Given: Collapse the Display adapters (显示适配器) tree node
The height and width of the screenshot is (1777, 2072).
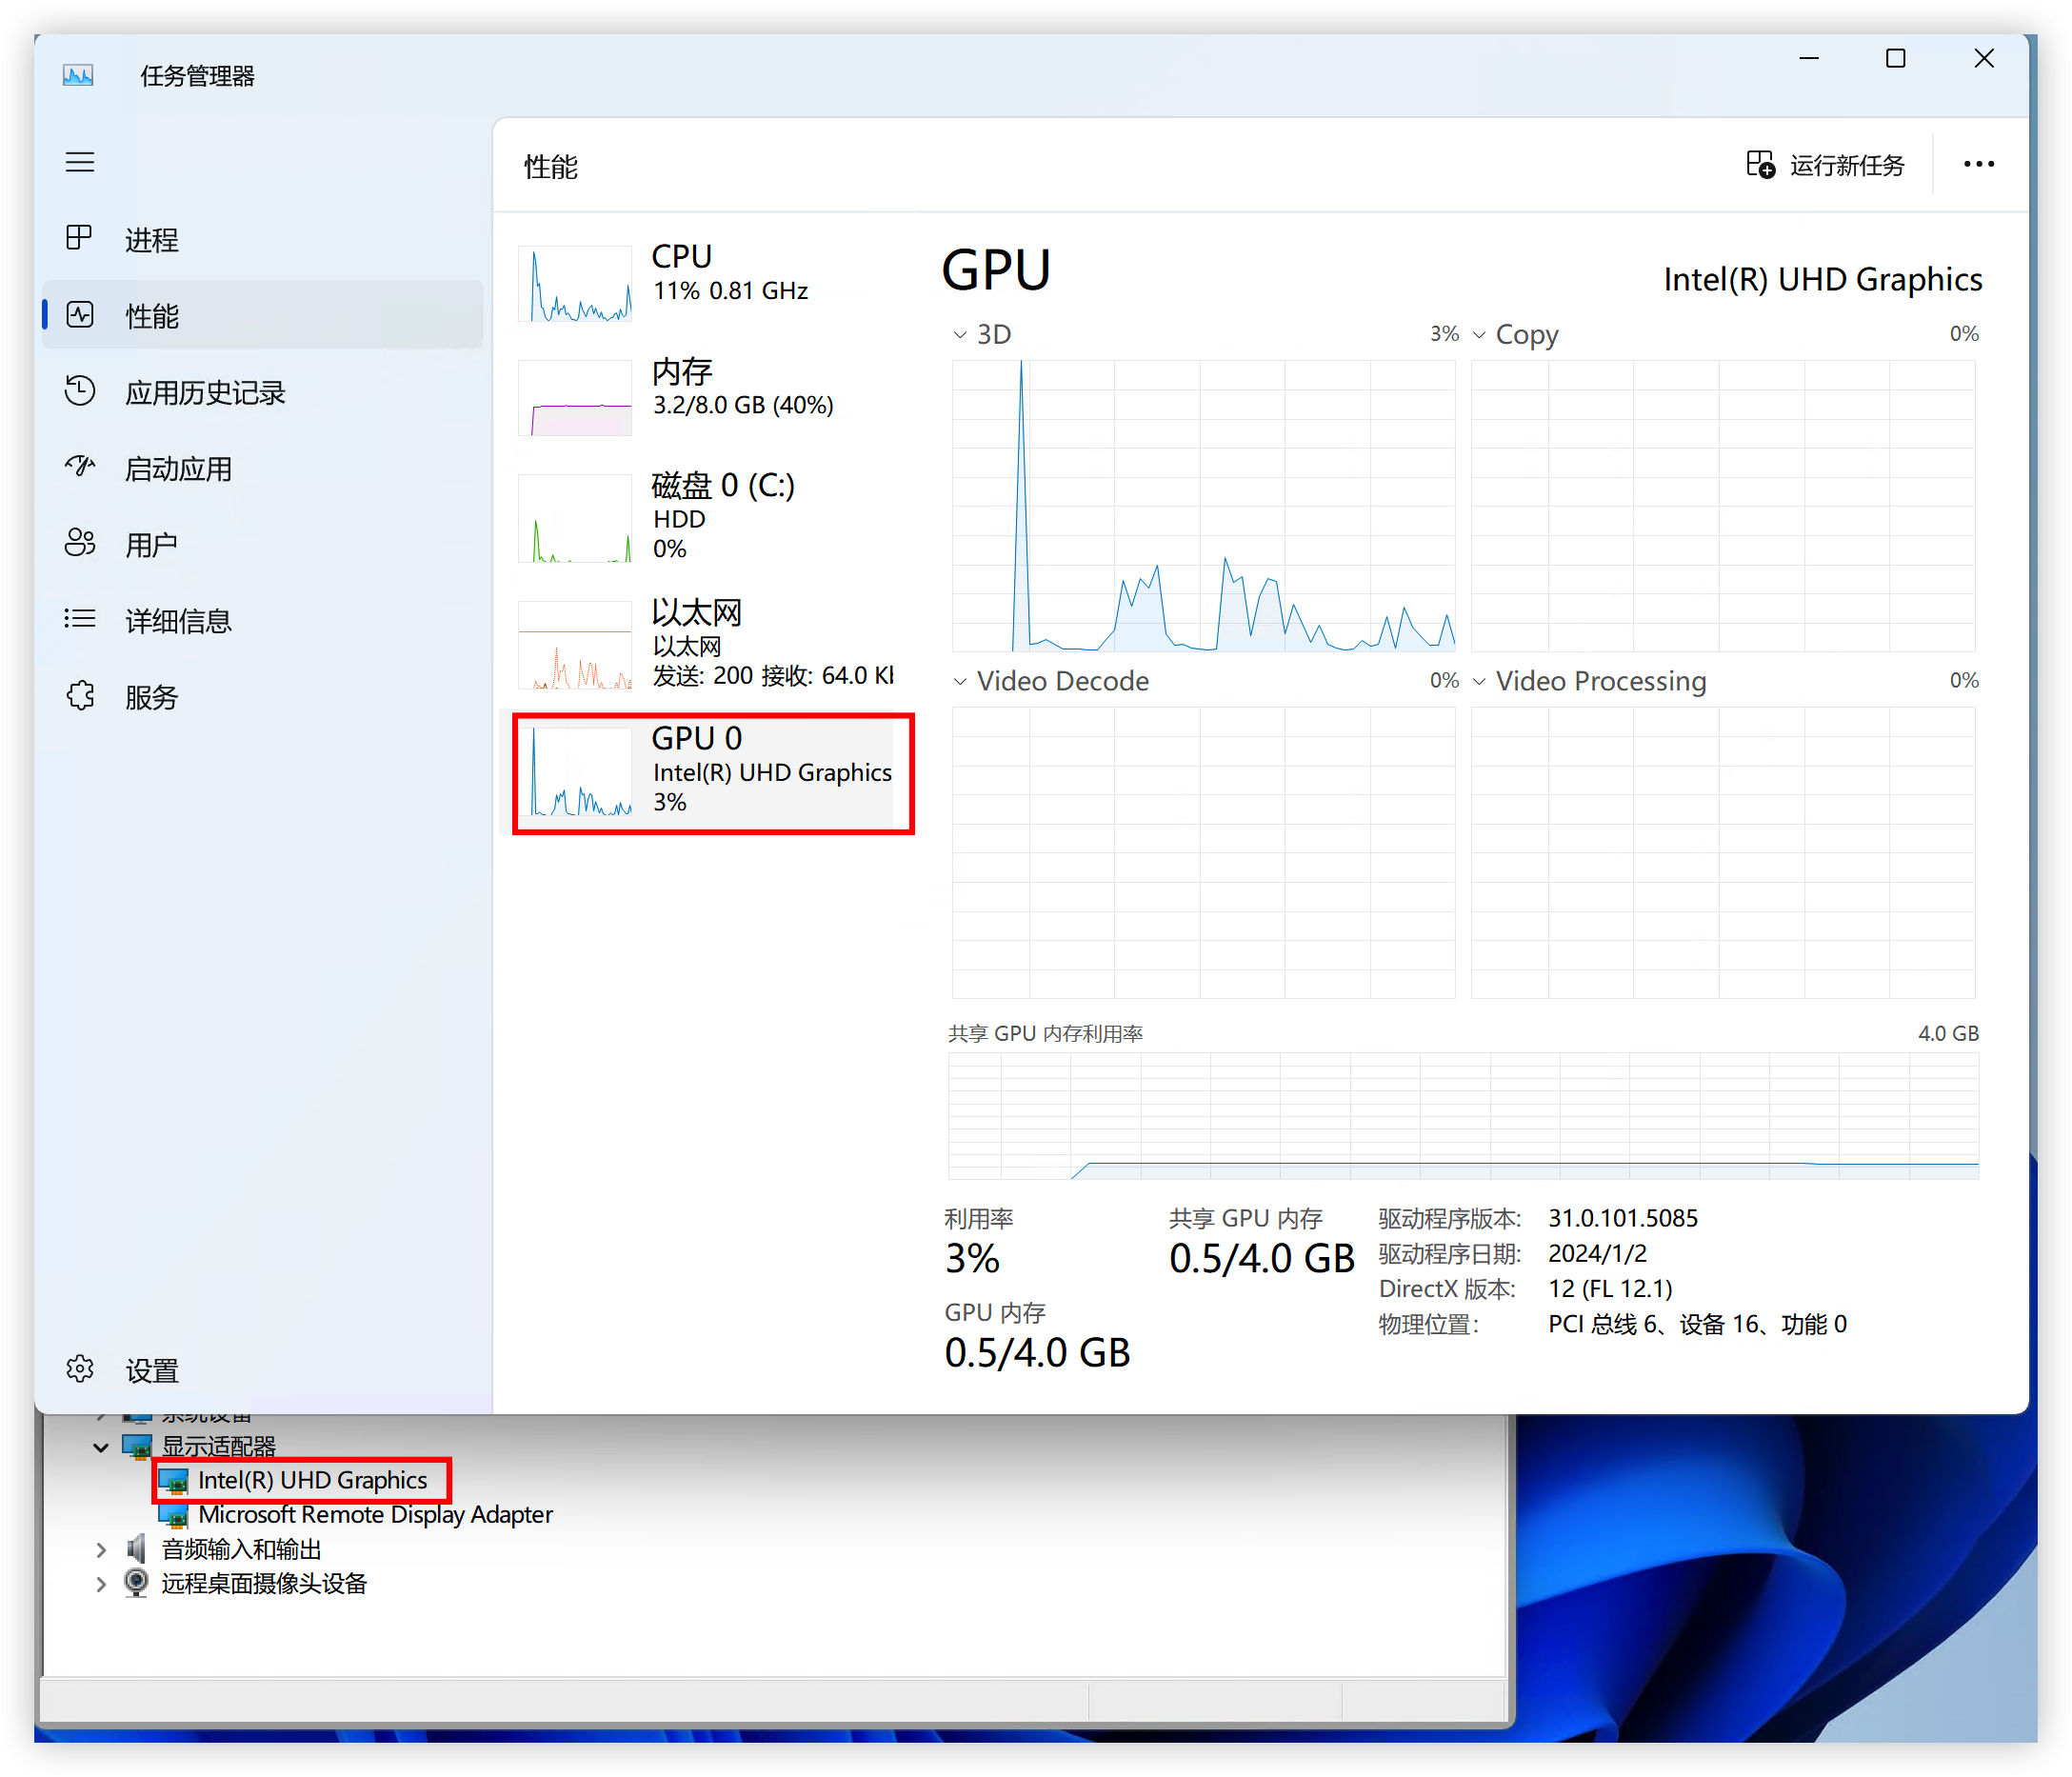Looking at the screenshot, I should [101, 1447].
